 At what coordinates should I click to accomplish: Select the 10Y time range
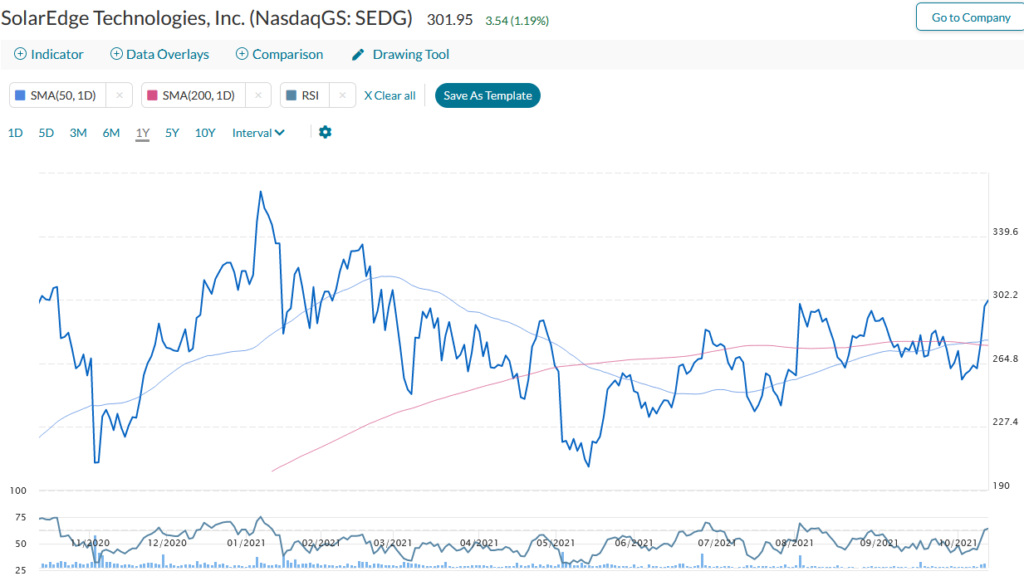(205, 133)
